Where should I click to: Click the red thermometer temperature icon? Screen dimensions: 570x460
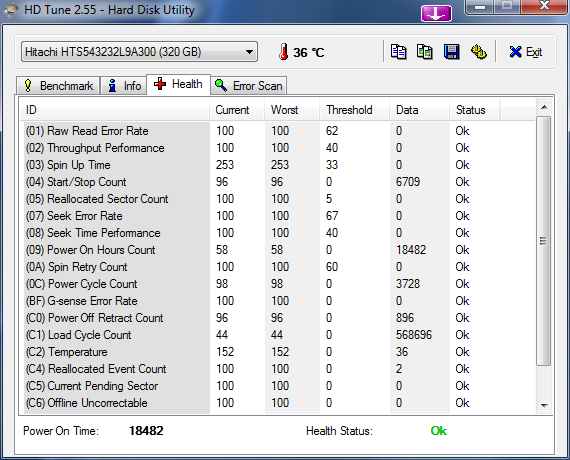(x=284, y=52)
